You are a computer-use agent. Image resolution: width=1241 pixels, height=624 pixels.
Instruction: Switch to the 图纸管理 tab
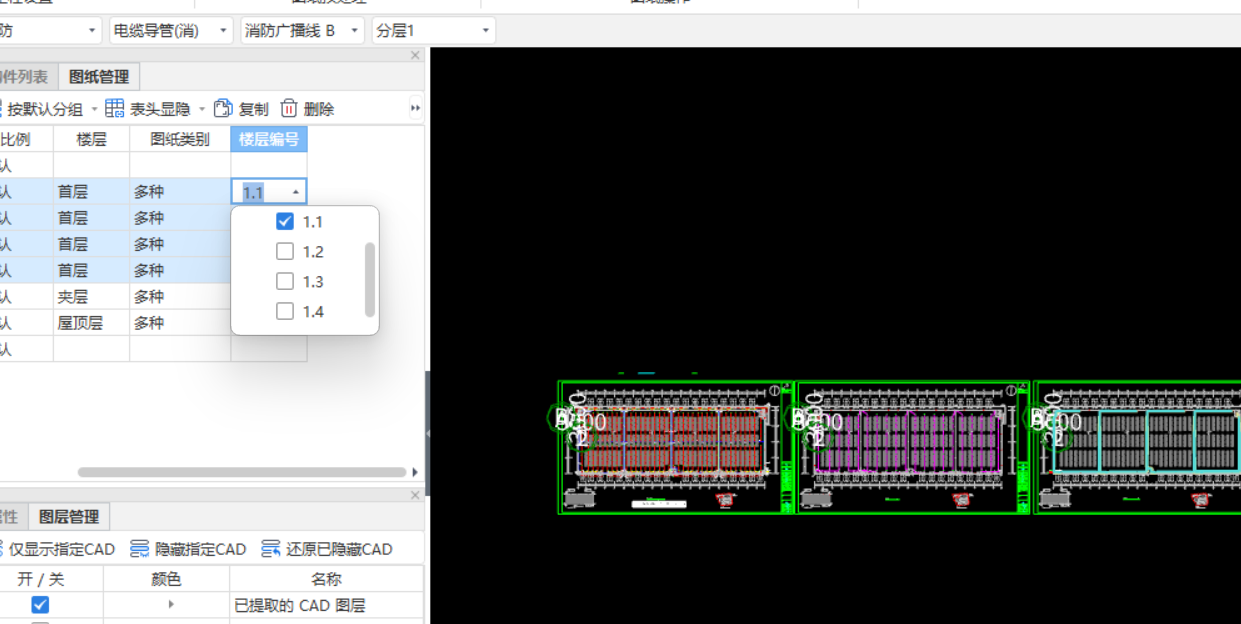click(99, 76)
